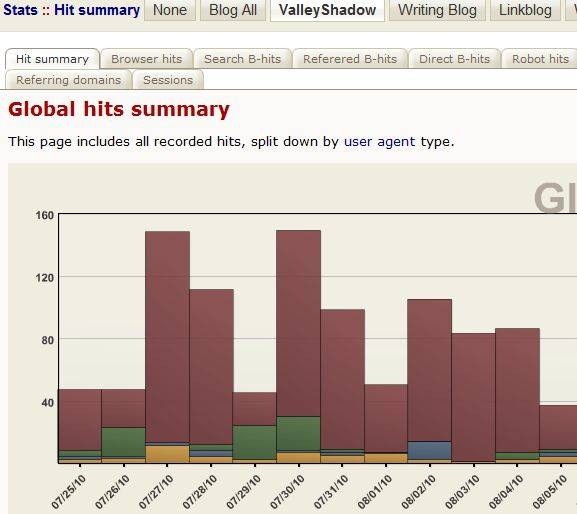Open the Referring domains tab

tap(68, 80)
